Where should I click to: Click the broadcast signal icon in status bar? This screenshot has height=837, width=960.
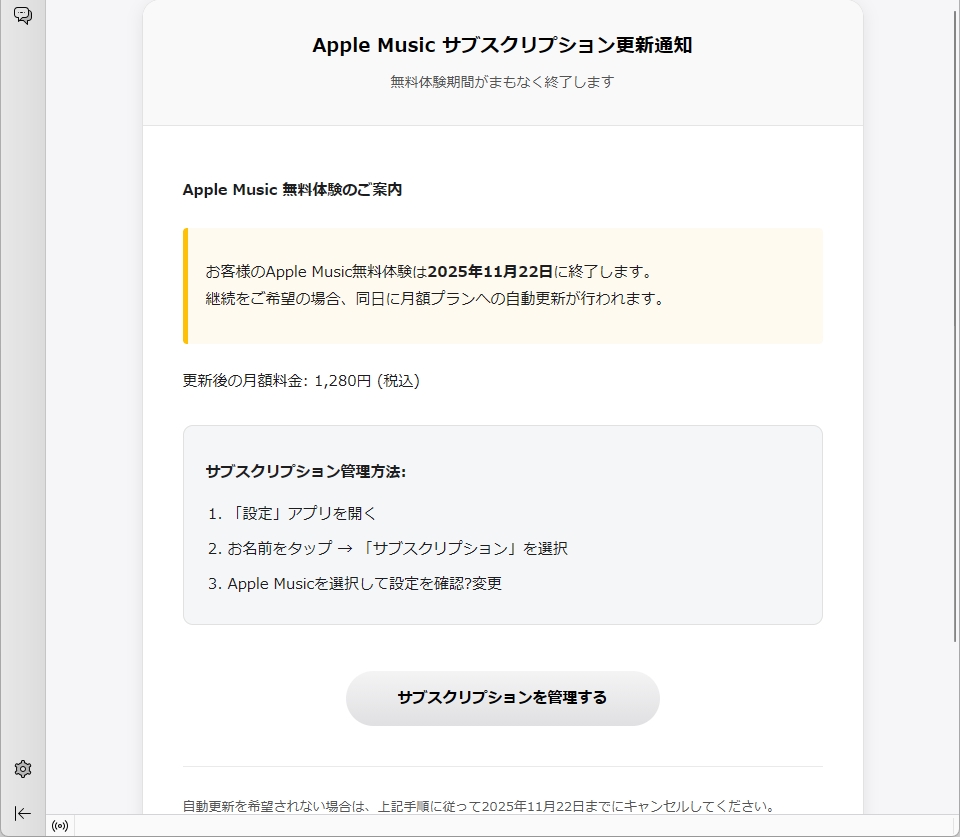pos(60,826)
